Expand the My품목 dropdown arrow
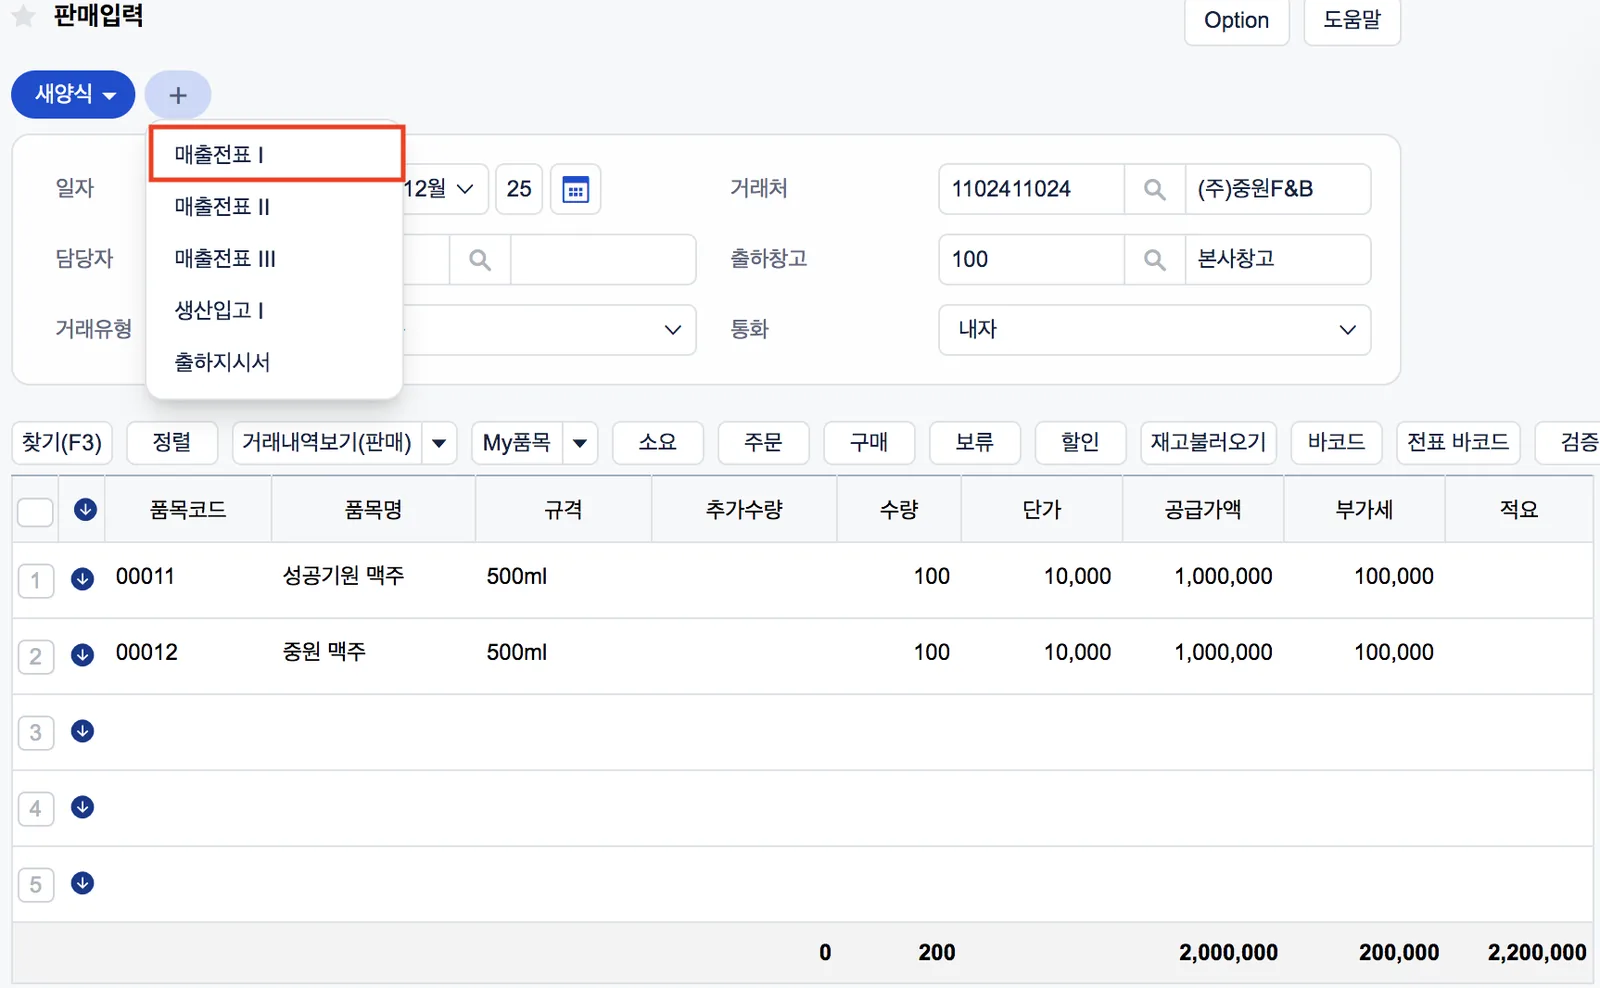Screen dimensions: 1600x988 click(x=580, y=442)
